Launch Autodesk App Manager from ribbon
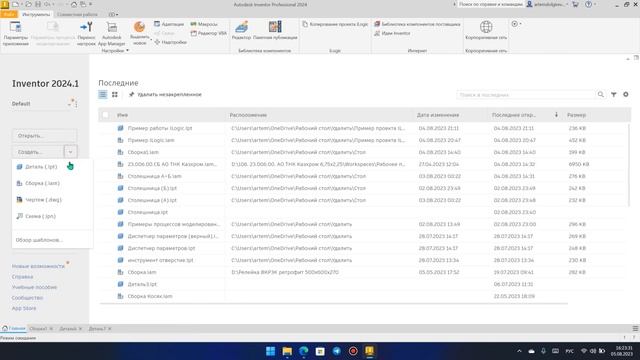 [111, 33]
